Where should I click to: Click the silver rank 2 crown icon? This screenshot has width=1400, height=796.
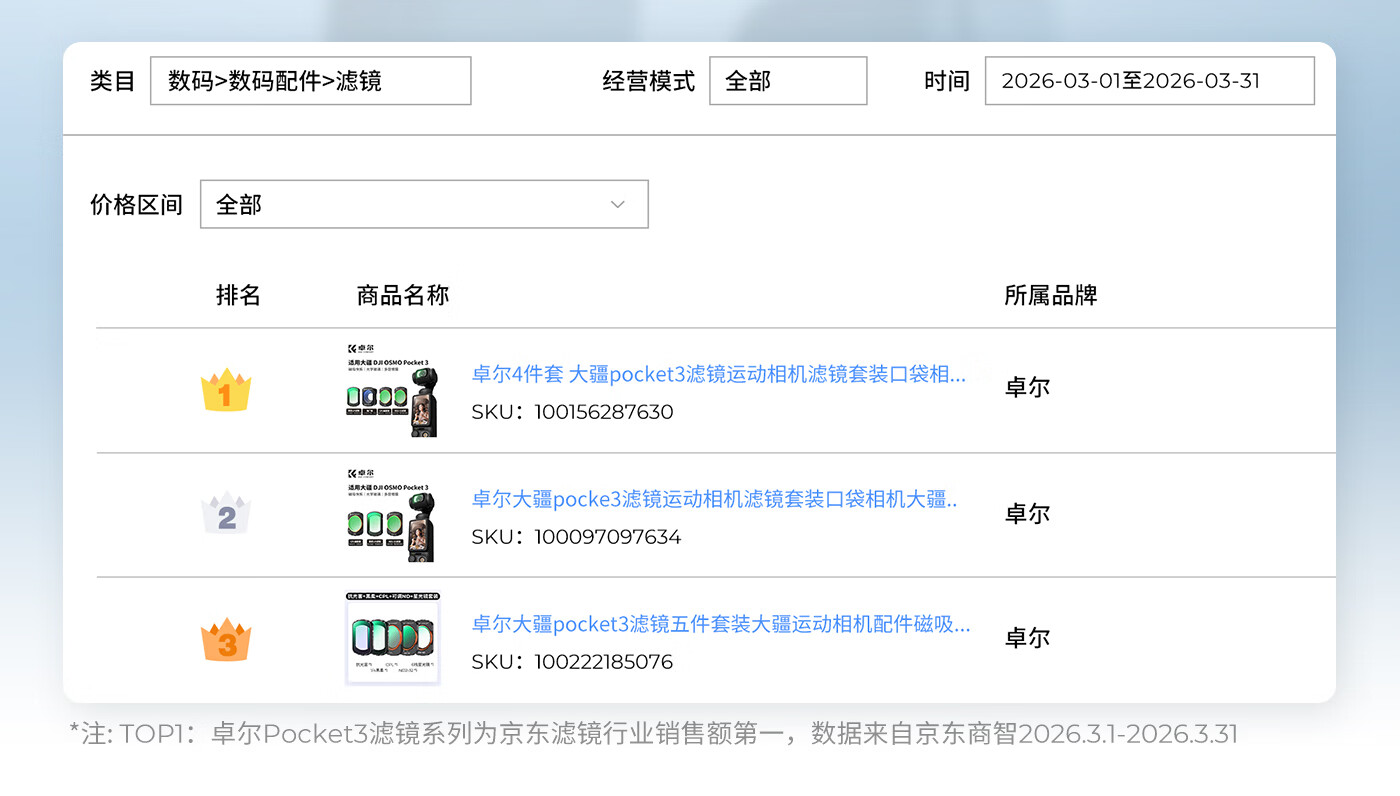point(226,514)
